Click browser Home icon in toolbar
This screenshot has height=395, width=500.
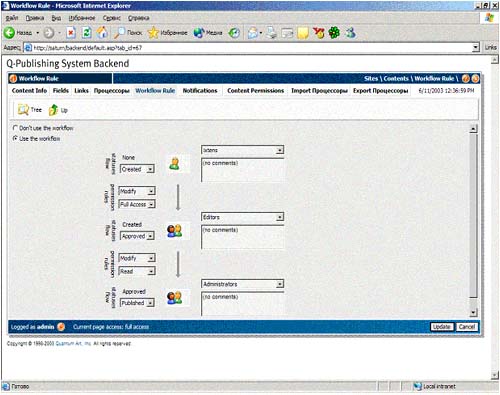(x=102, y=33)
